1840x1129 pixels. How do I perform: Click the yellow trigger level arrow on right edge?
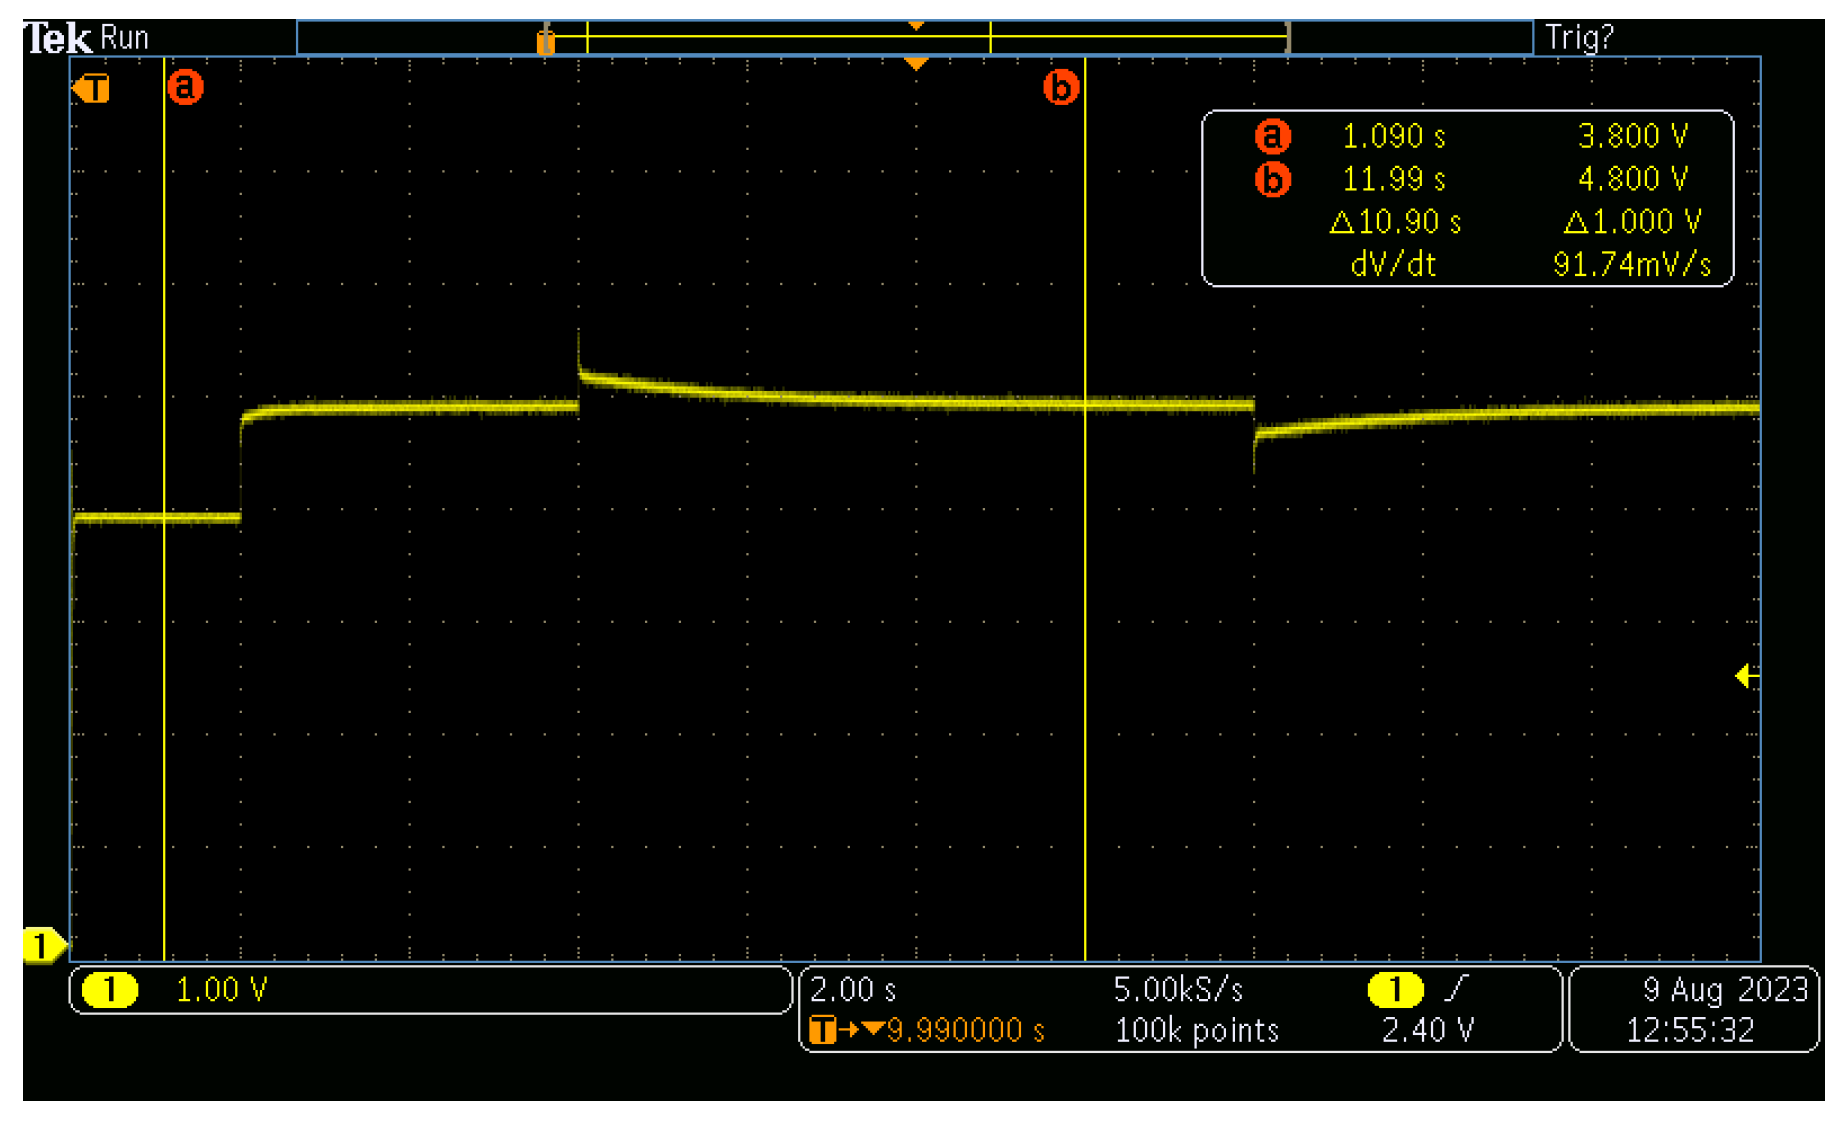click(1746, 677)
